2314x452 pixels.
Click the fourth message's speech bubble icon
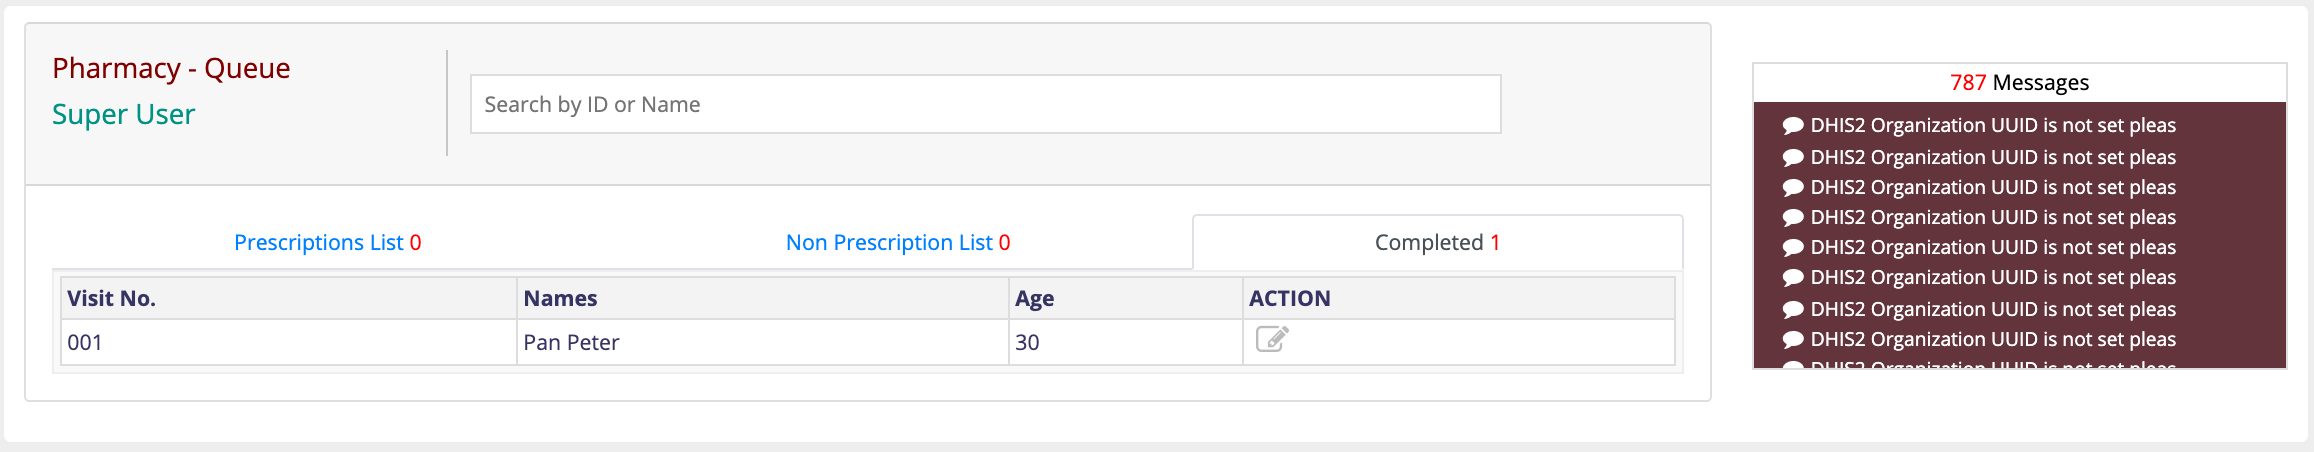click(x=1793, y=218)
